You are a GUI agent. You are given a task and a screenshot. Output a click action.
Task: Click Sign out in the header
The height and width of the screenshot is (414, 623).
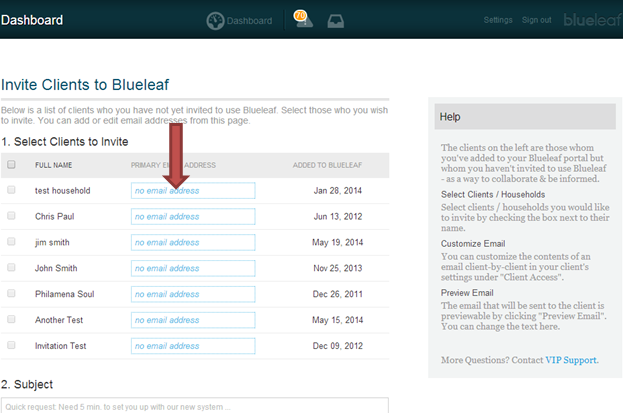point(536,20)
